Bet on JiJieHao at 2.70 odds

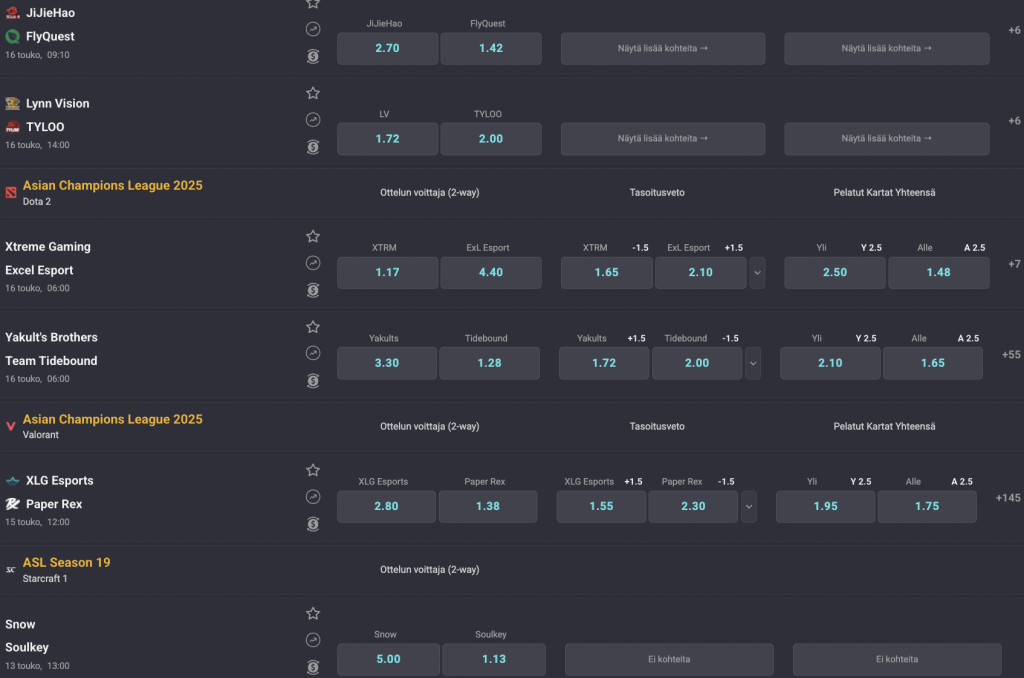pyautogui.click(x=387, y=48)
